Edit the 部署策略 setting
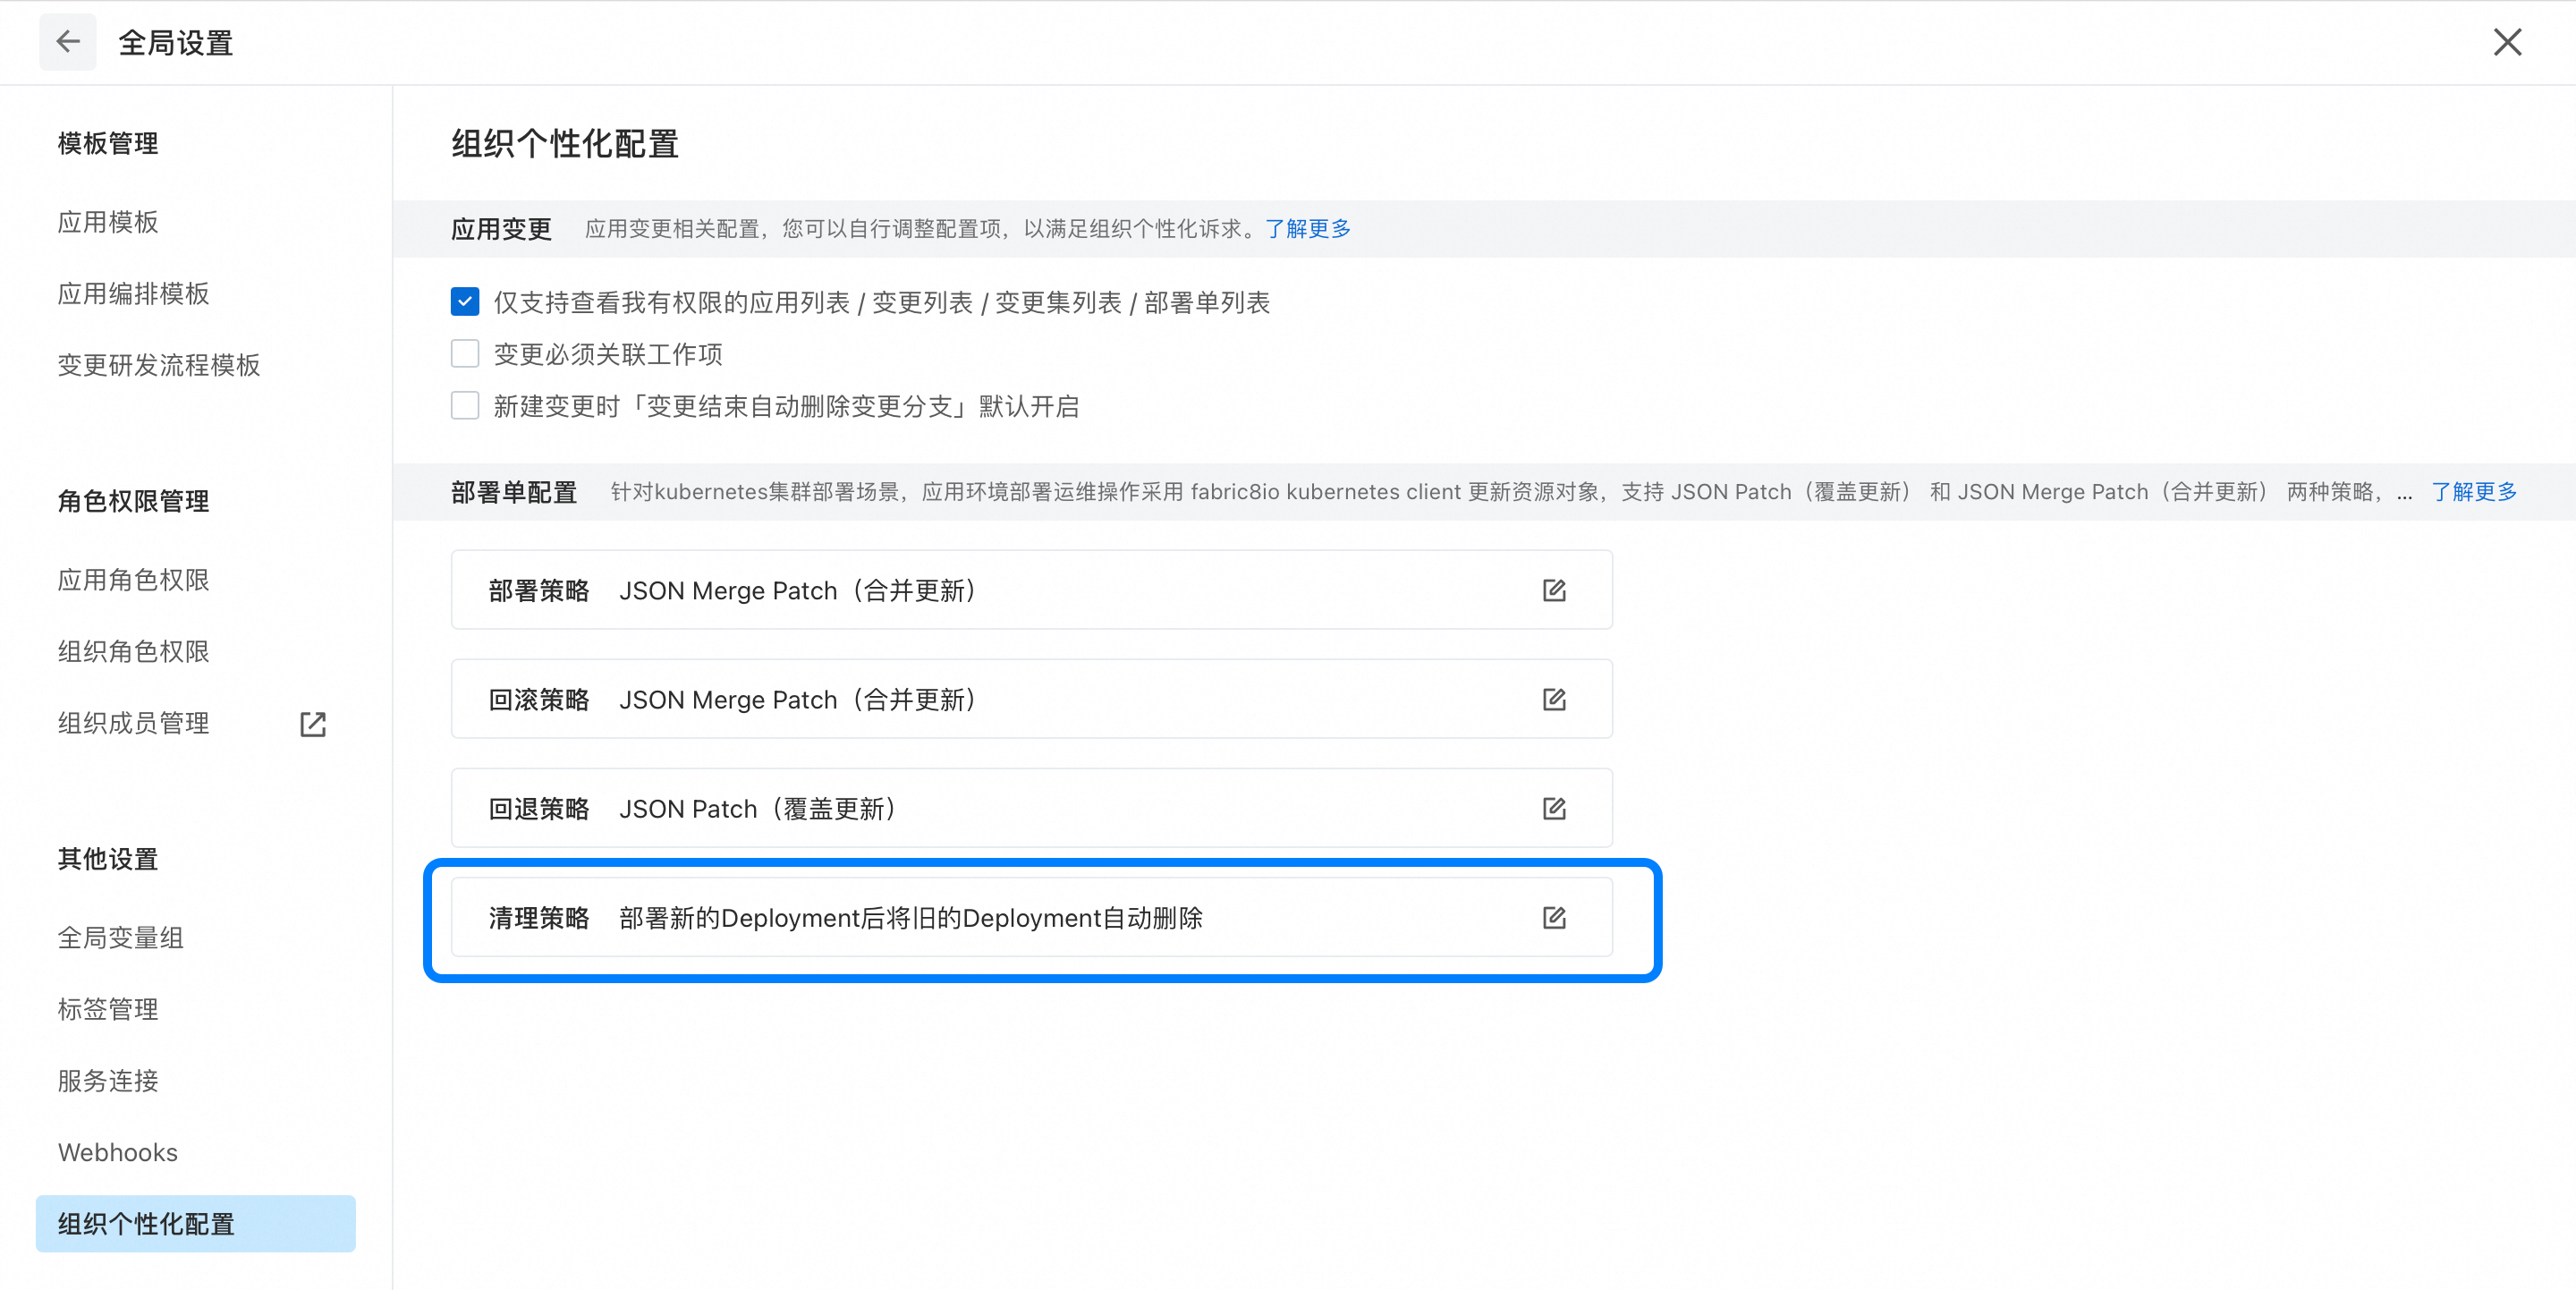Image resolution: width=2576 pixels, height=1290 pixels. (x=1553, y=590)
